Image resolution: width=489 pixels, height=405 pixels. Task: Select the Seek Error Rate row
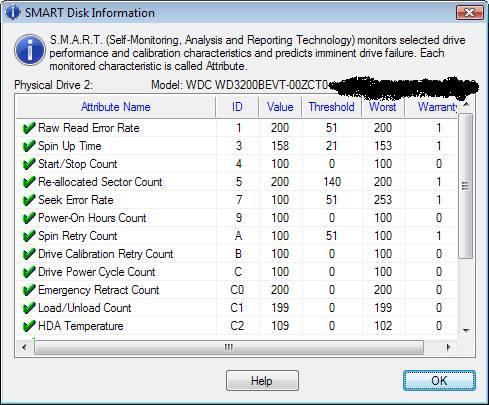tap(237, 200)
